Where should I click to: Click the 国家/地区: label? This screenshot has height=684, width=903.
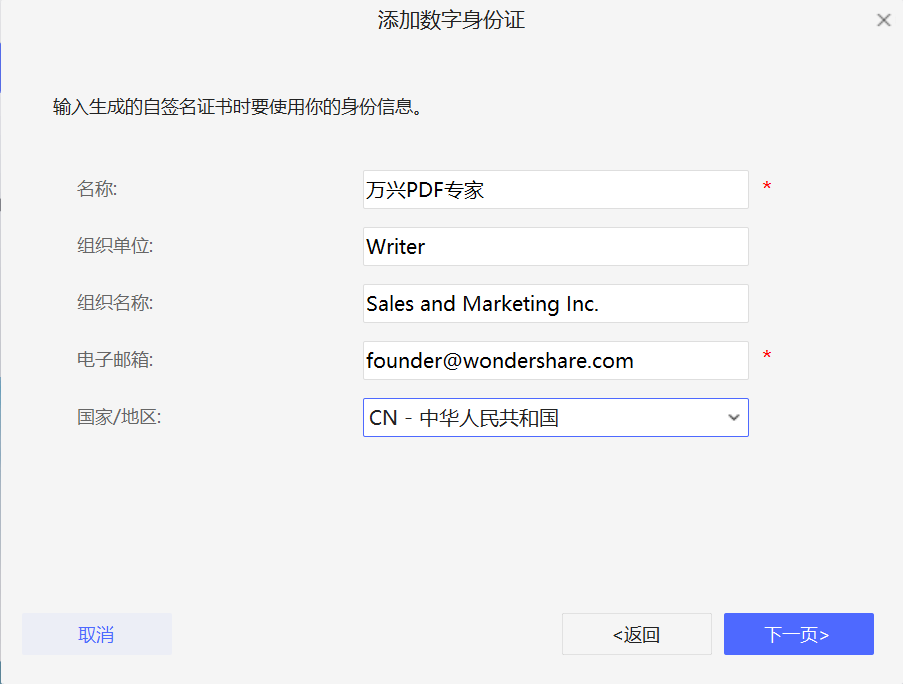119,417
